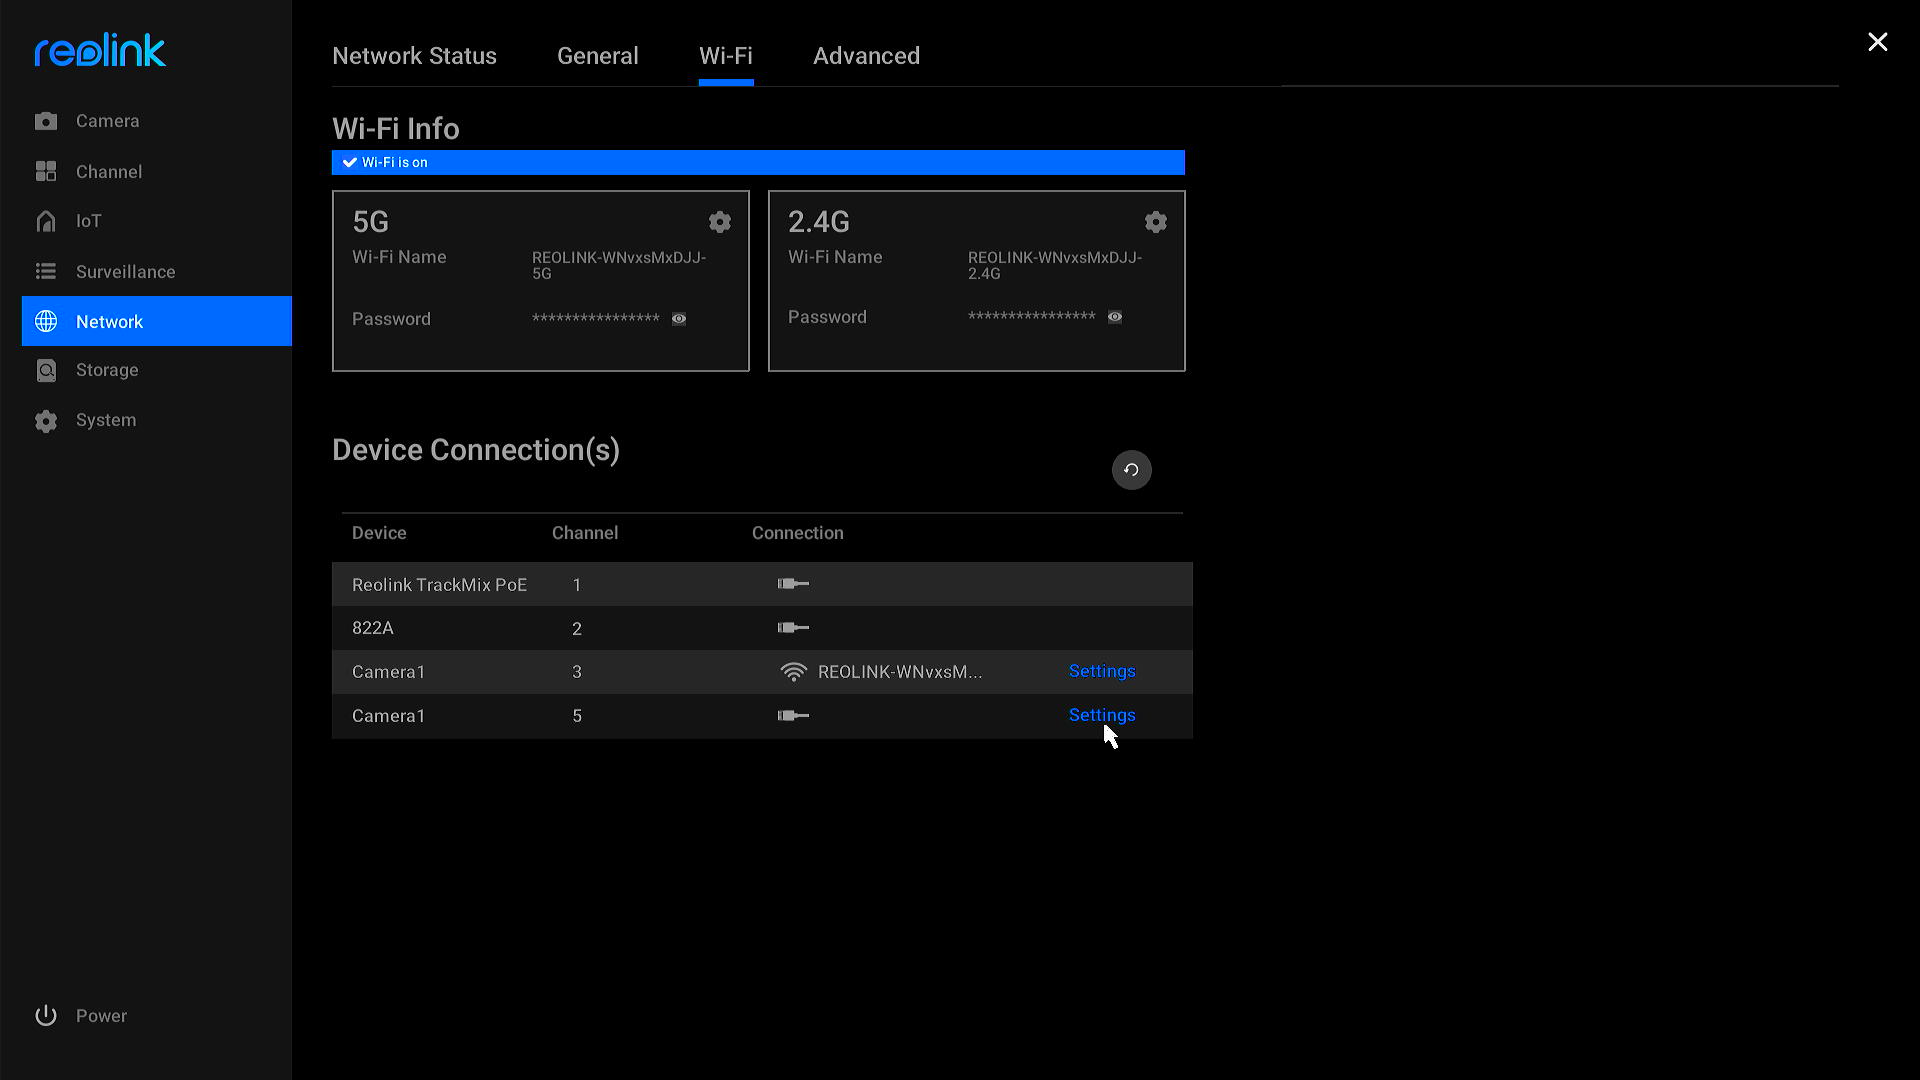Open the Channel sidebar section
Viewport: 1920px width, 1080px height.
(157, 172)
